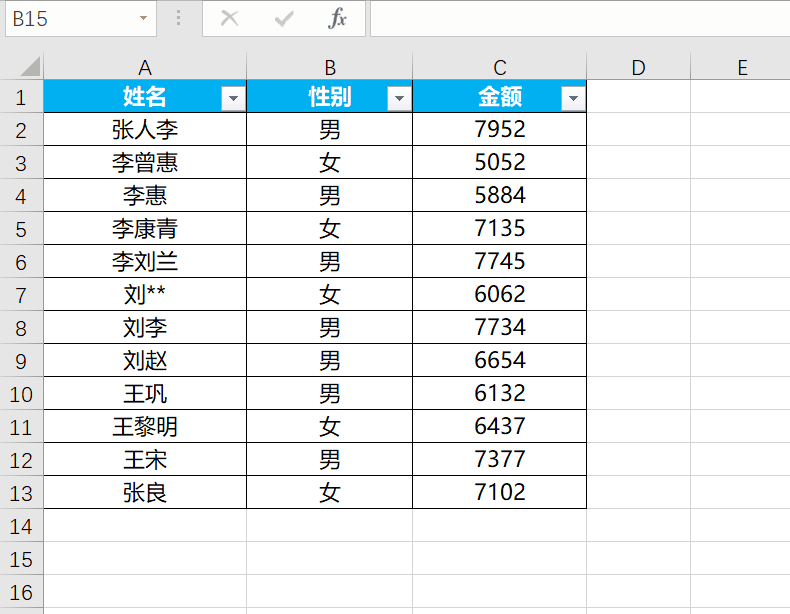Select the 性别 cell in row 2
The width and height of the screenshot is (790, 614).
tap(330, 129)
